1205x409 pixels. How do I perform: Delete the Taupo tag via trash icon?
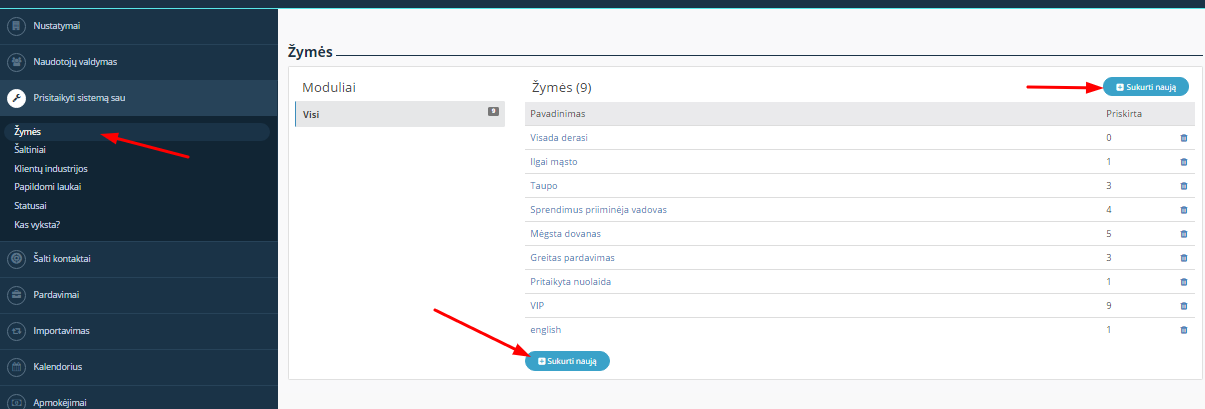(1184, 186)
